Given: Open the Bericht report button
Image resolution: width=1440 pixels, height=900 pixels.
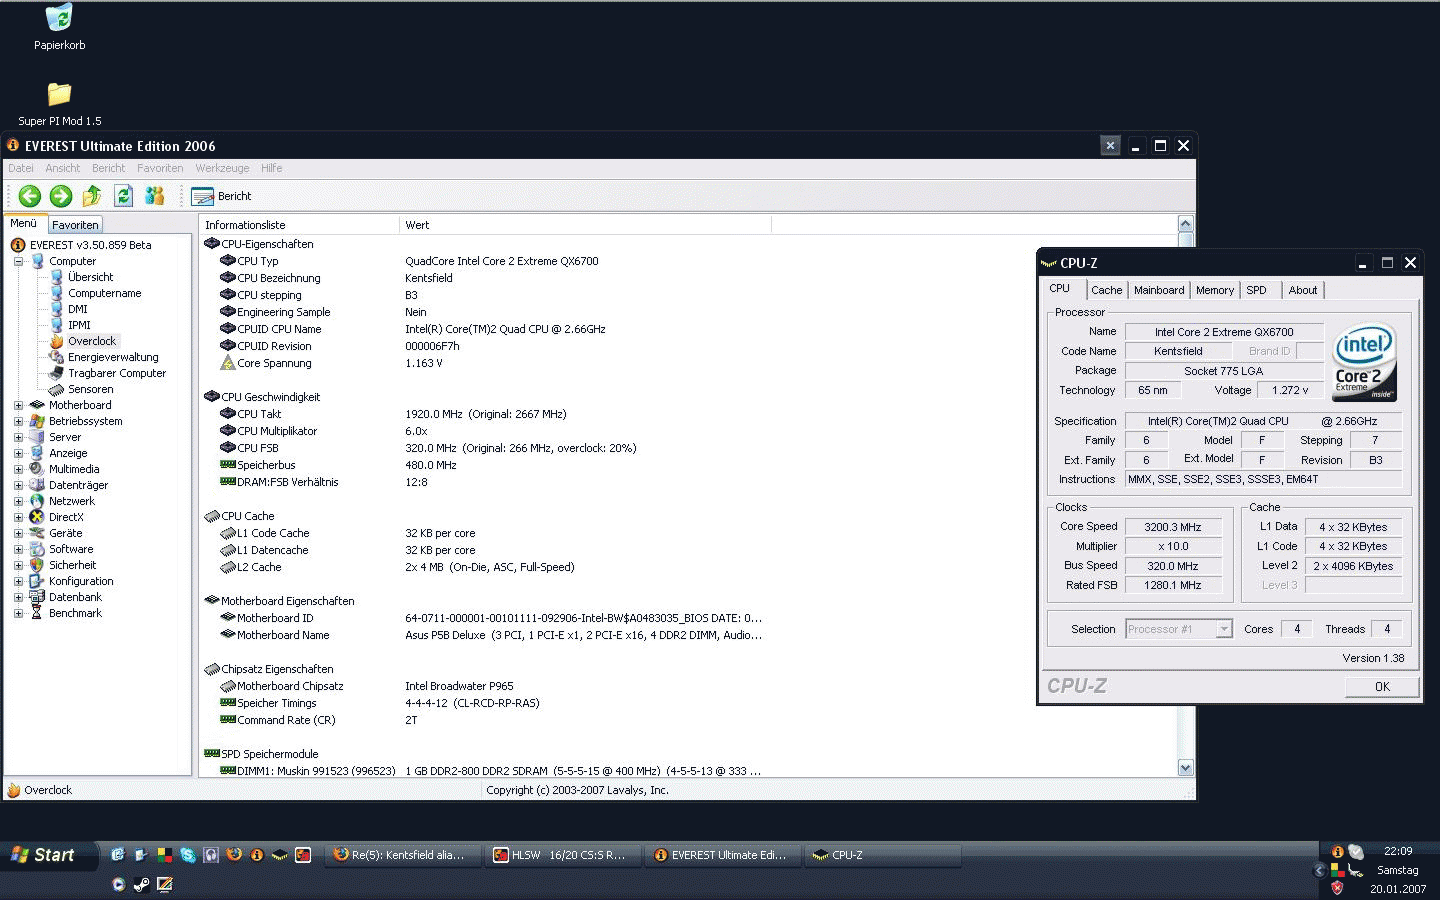Looking at the screenshot, I should (x=221, y=196).
